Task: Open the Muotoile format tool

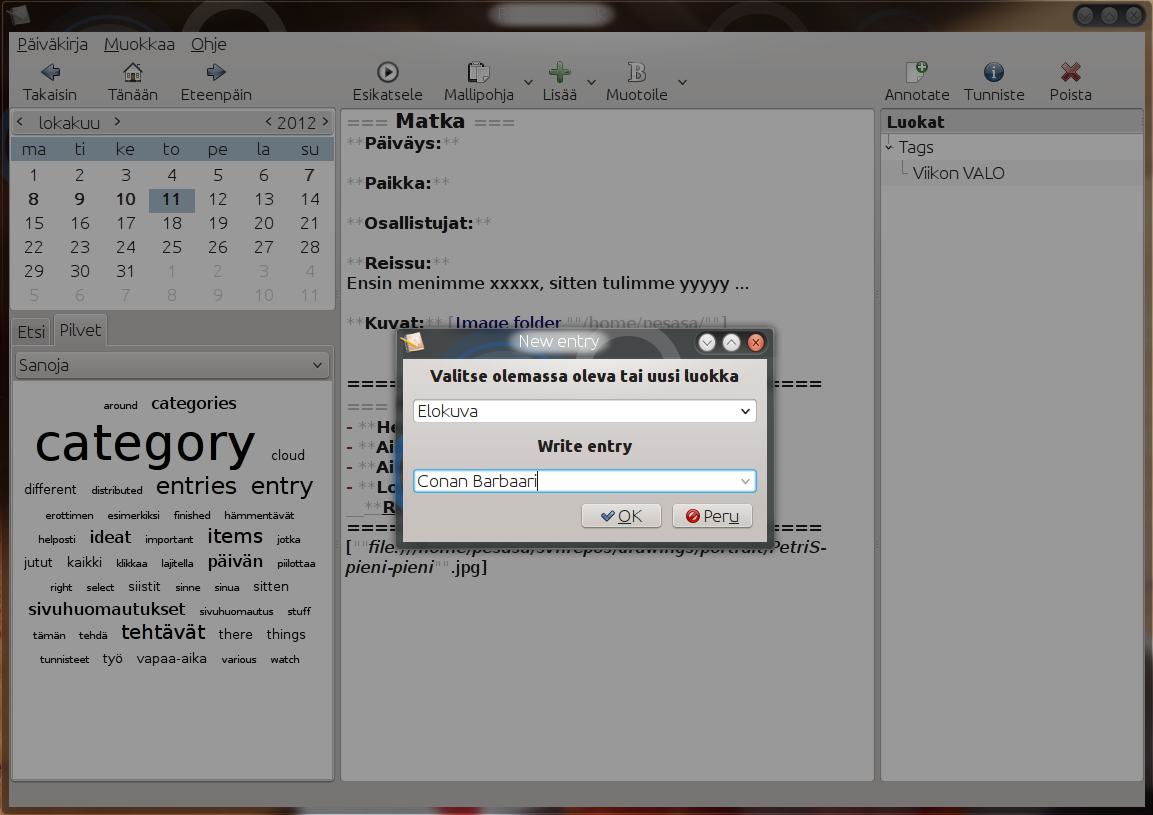Action: point(637,72)
